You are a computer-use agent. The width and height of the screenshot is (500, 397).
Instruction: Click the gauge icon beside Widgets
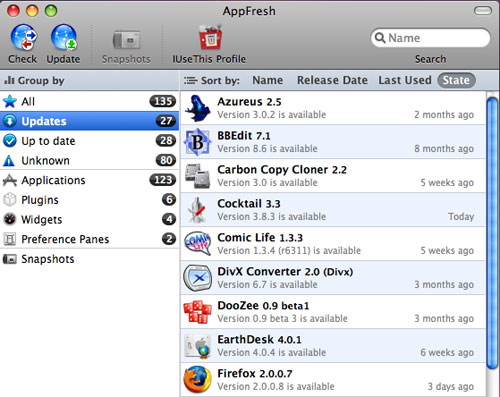coord(10,219)
